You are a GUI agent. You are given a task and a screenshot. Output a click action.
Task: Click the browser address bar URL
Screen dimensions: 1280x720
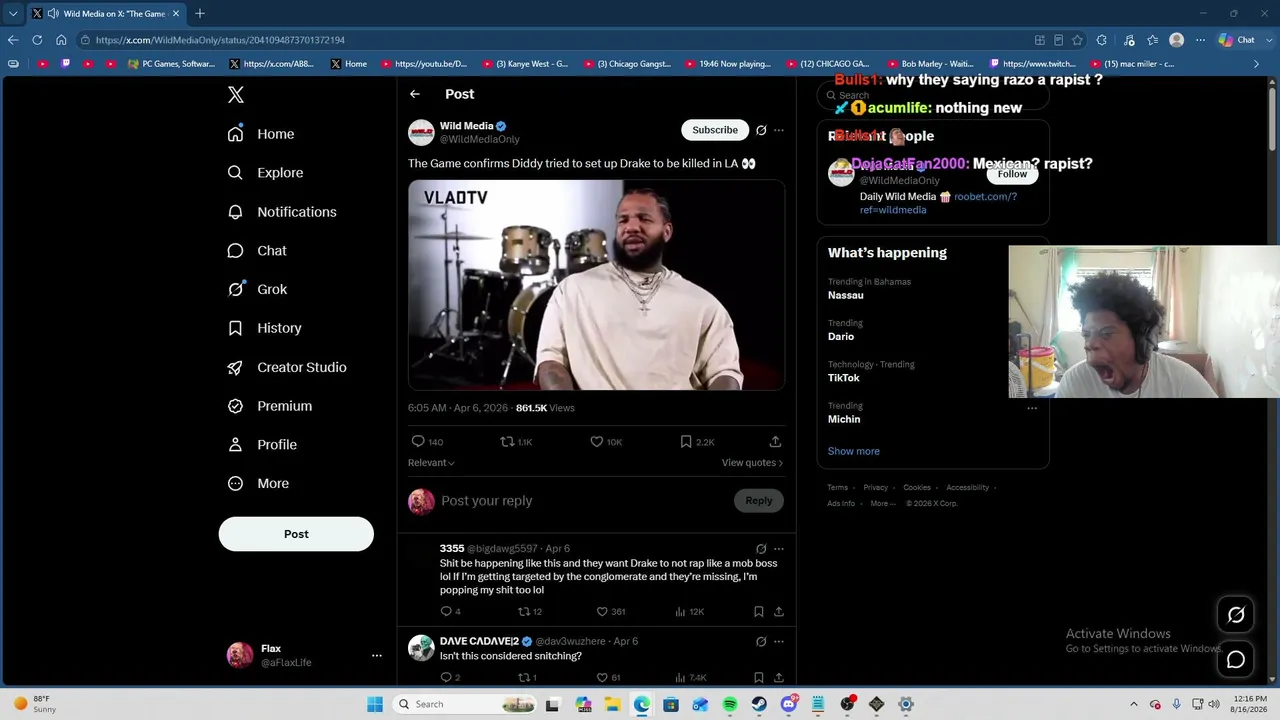(x=220, y=40)
